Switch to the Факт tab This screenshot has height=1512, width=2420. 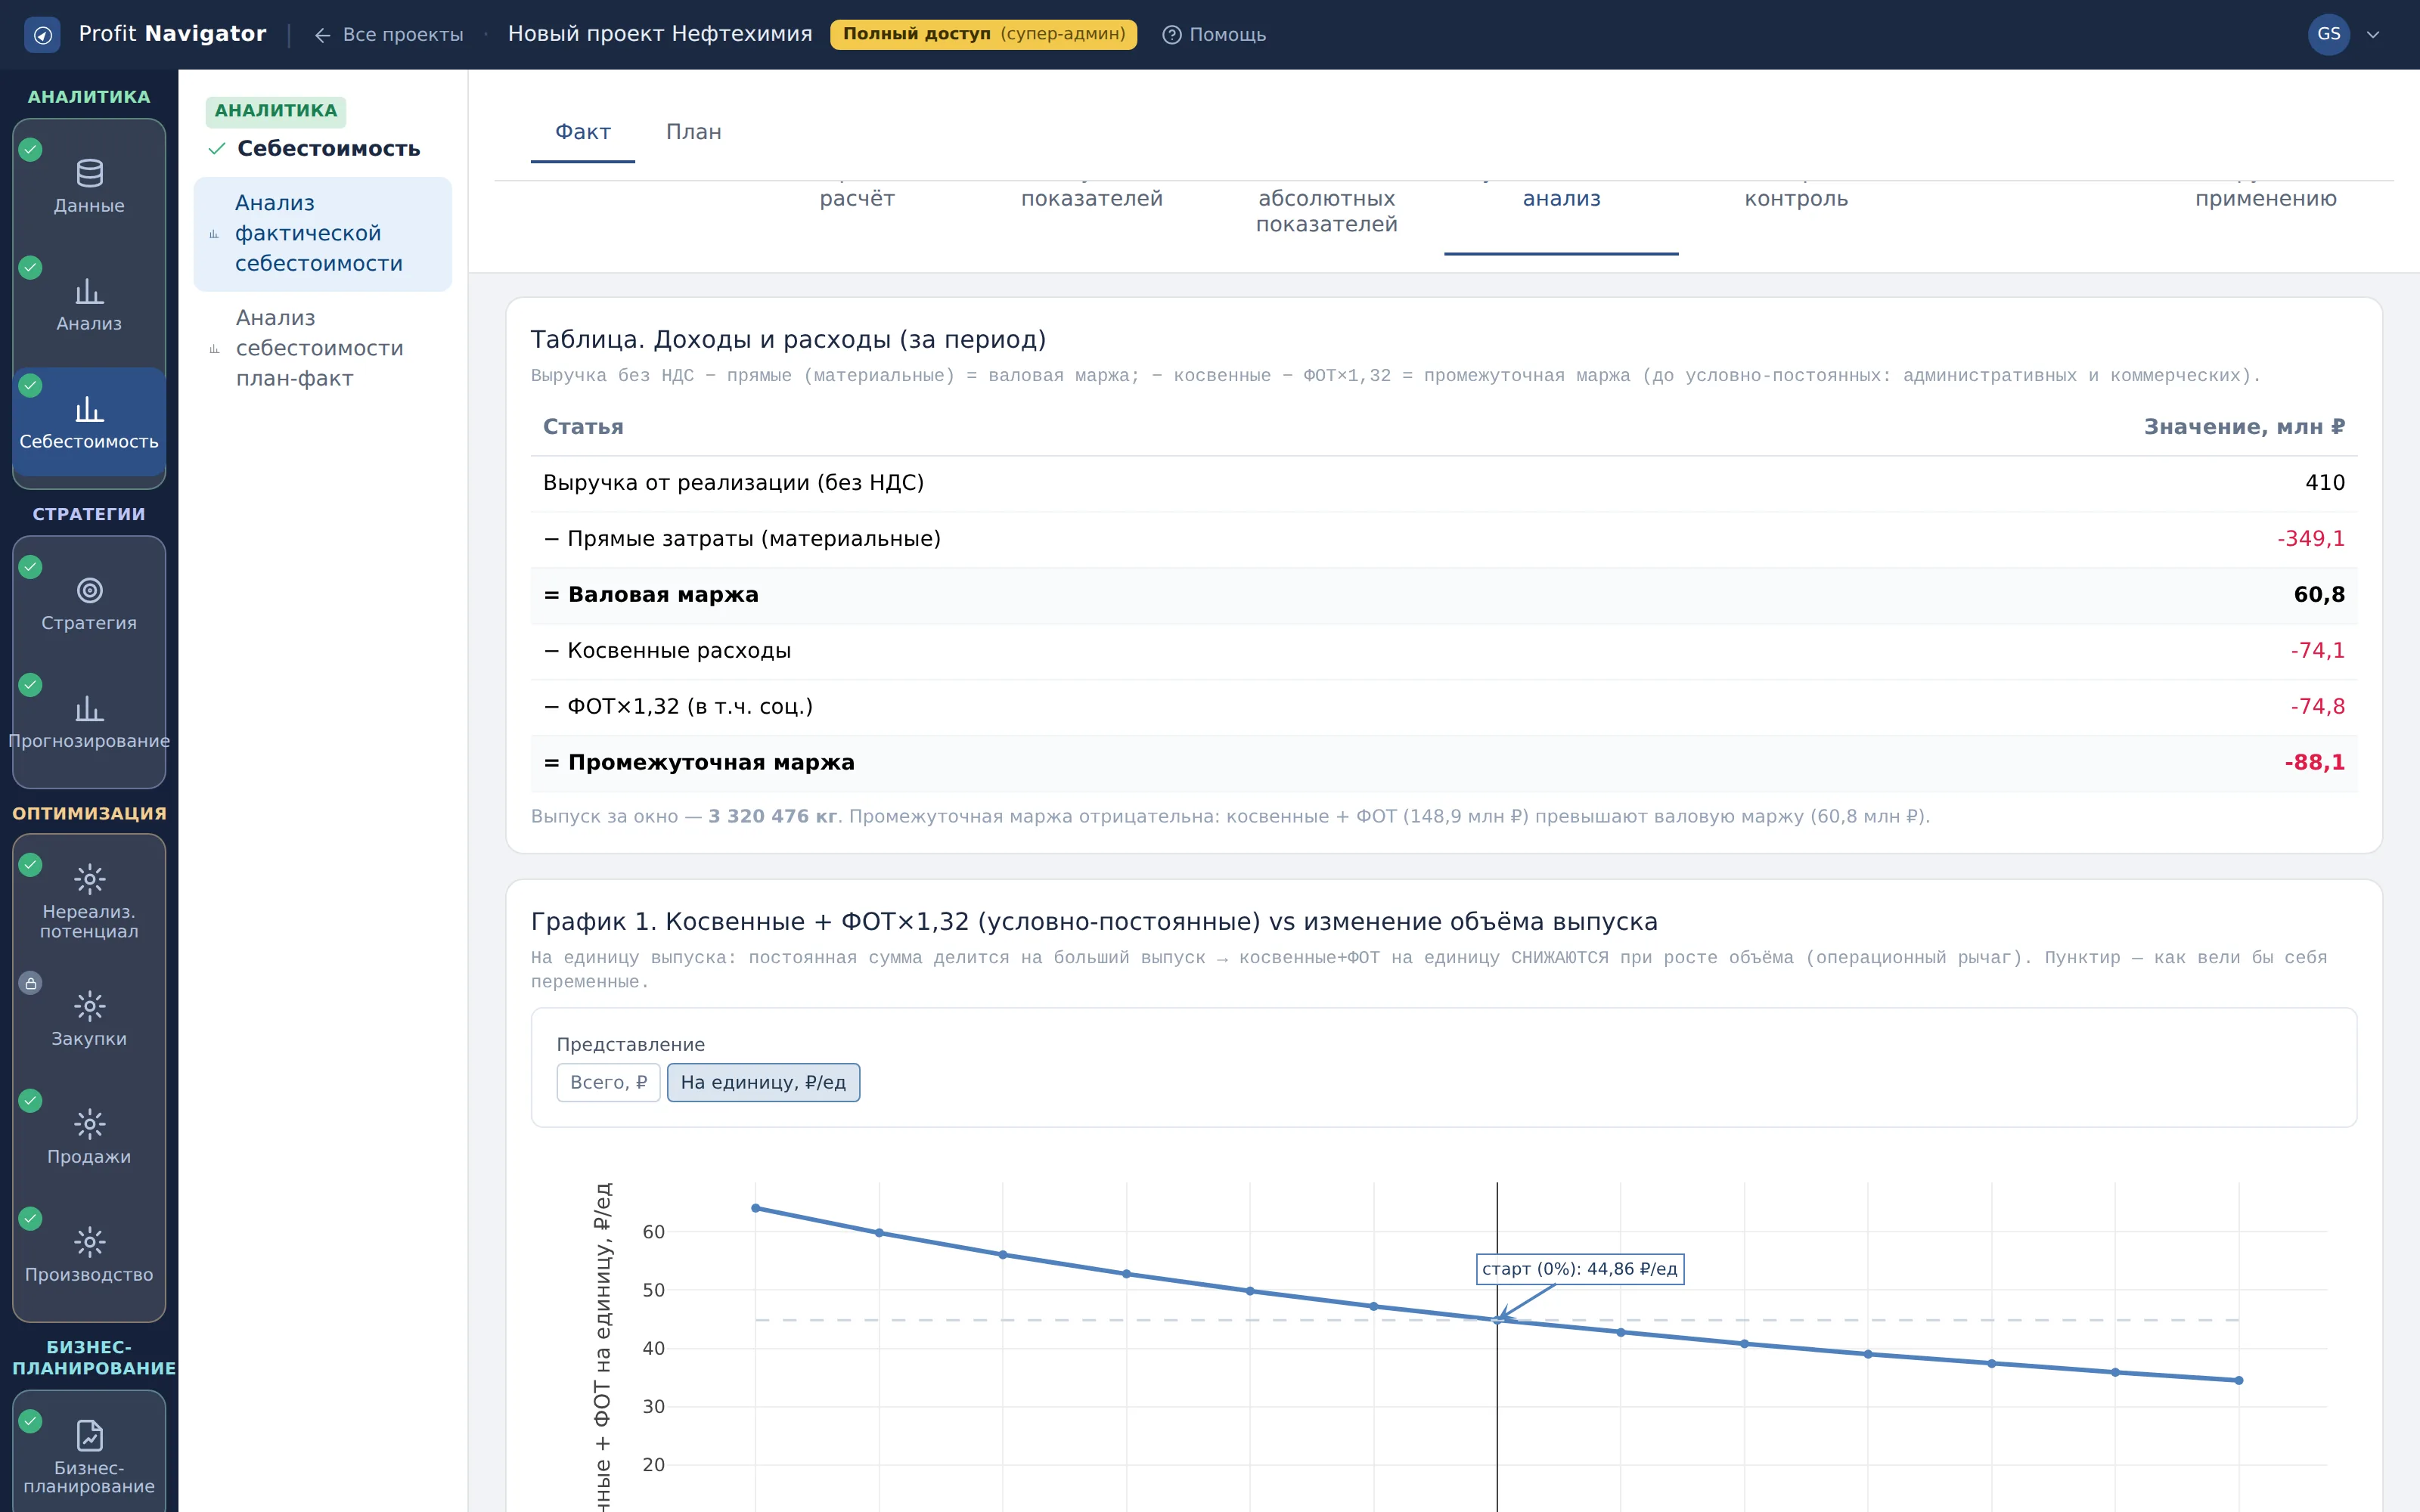[583, 132]
